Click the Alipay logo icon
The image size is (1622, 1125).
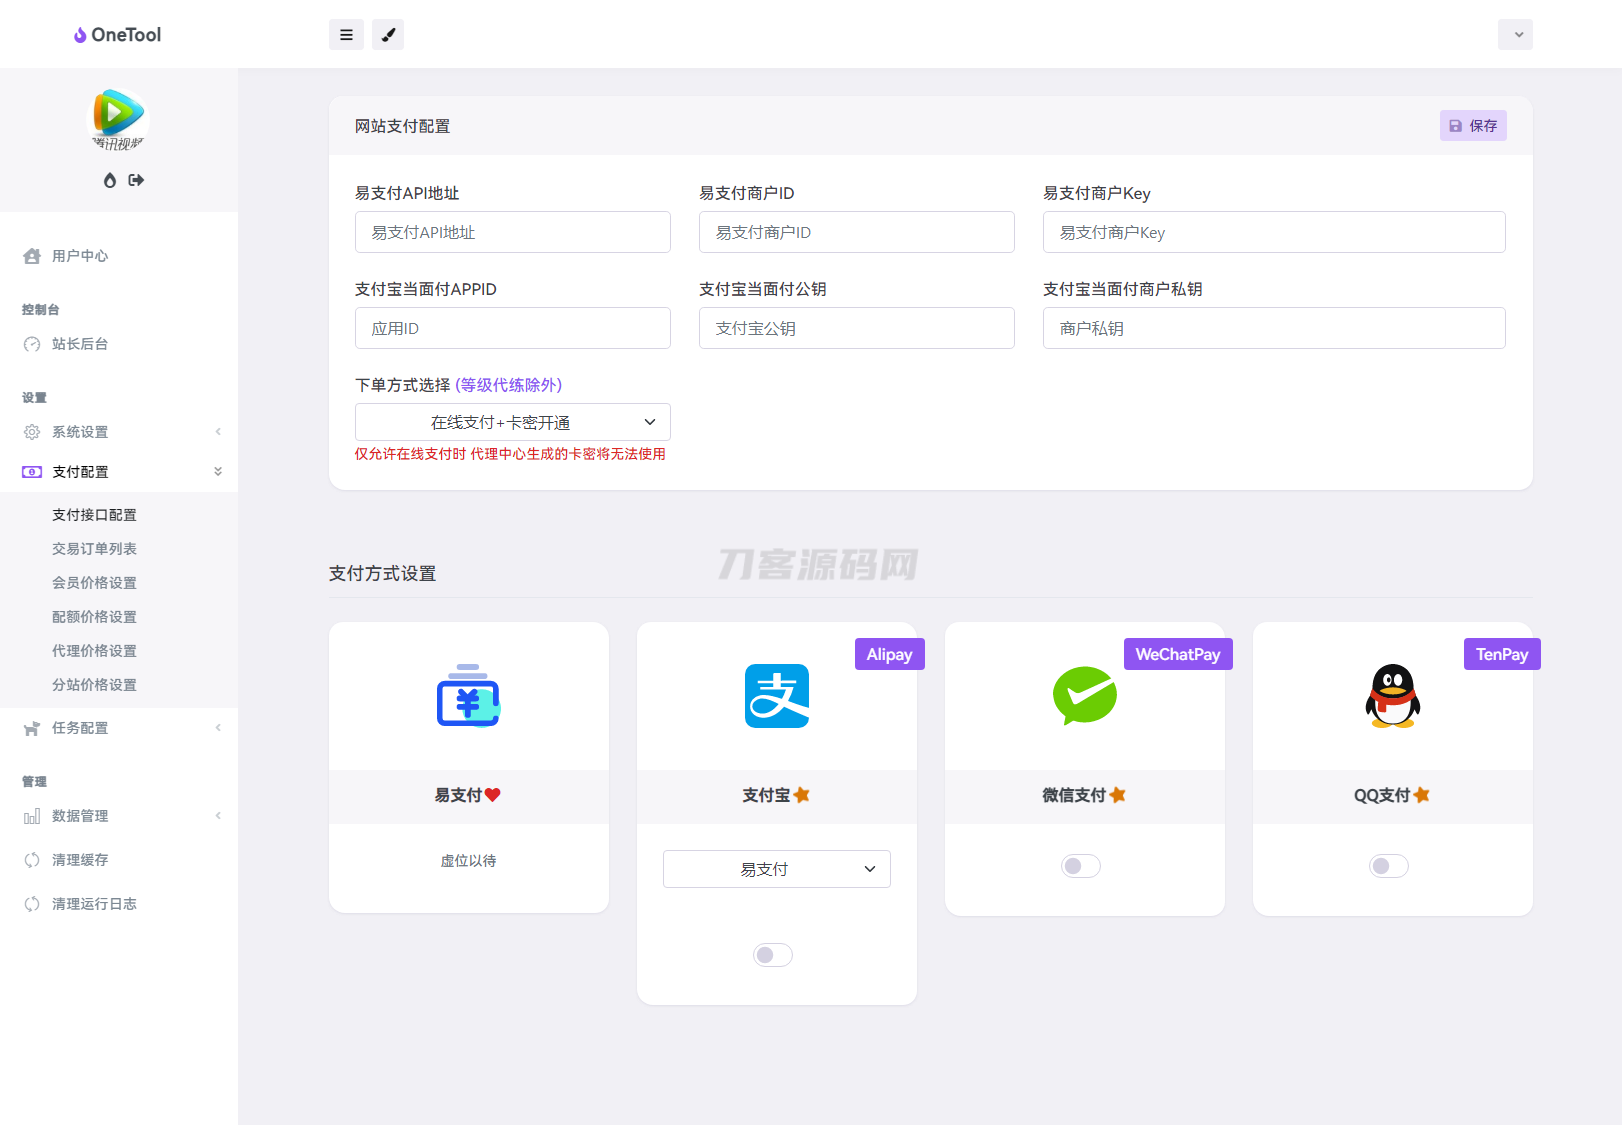(776, 696)
